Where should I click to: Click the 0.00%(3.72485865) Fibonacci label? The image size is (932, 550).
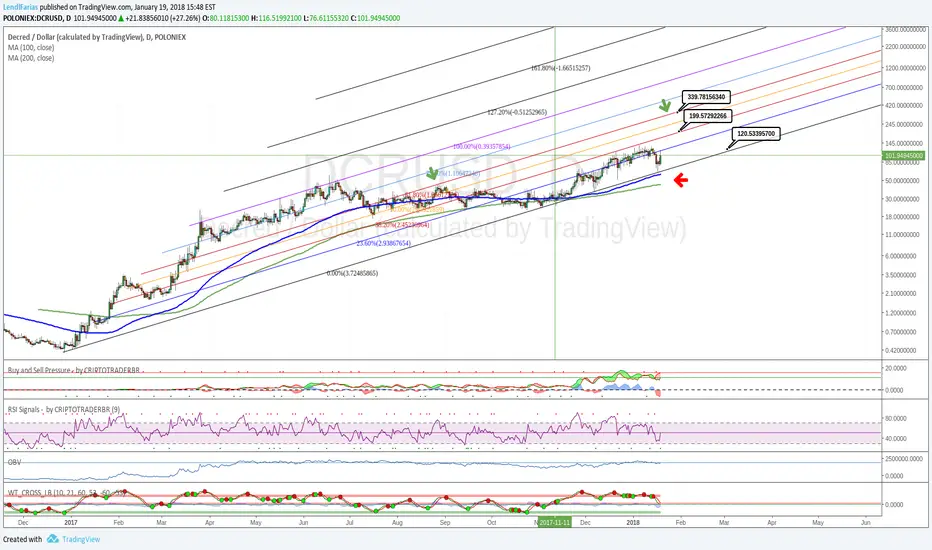click(352, 274)
